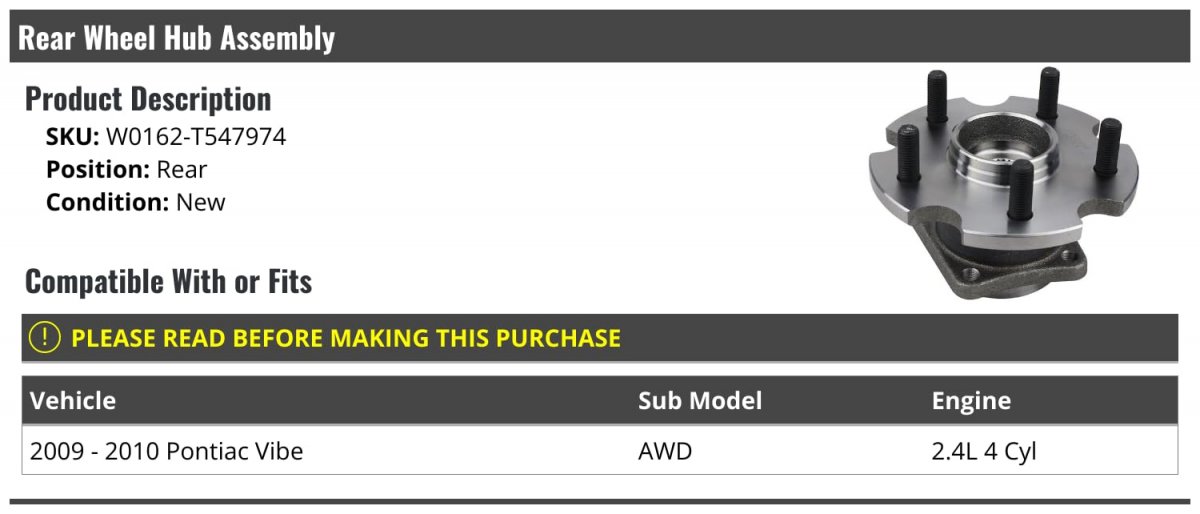Viewport: 1200px width, 514px height.
Task: Click the bold SKU label
Action: pos(72,137)
